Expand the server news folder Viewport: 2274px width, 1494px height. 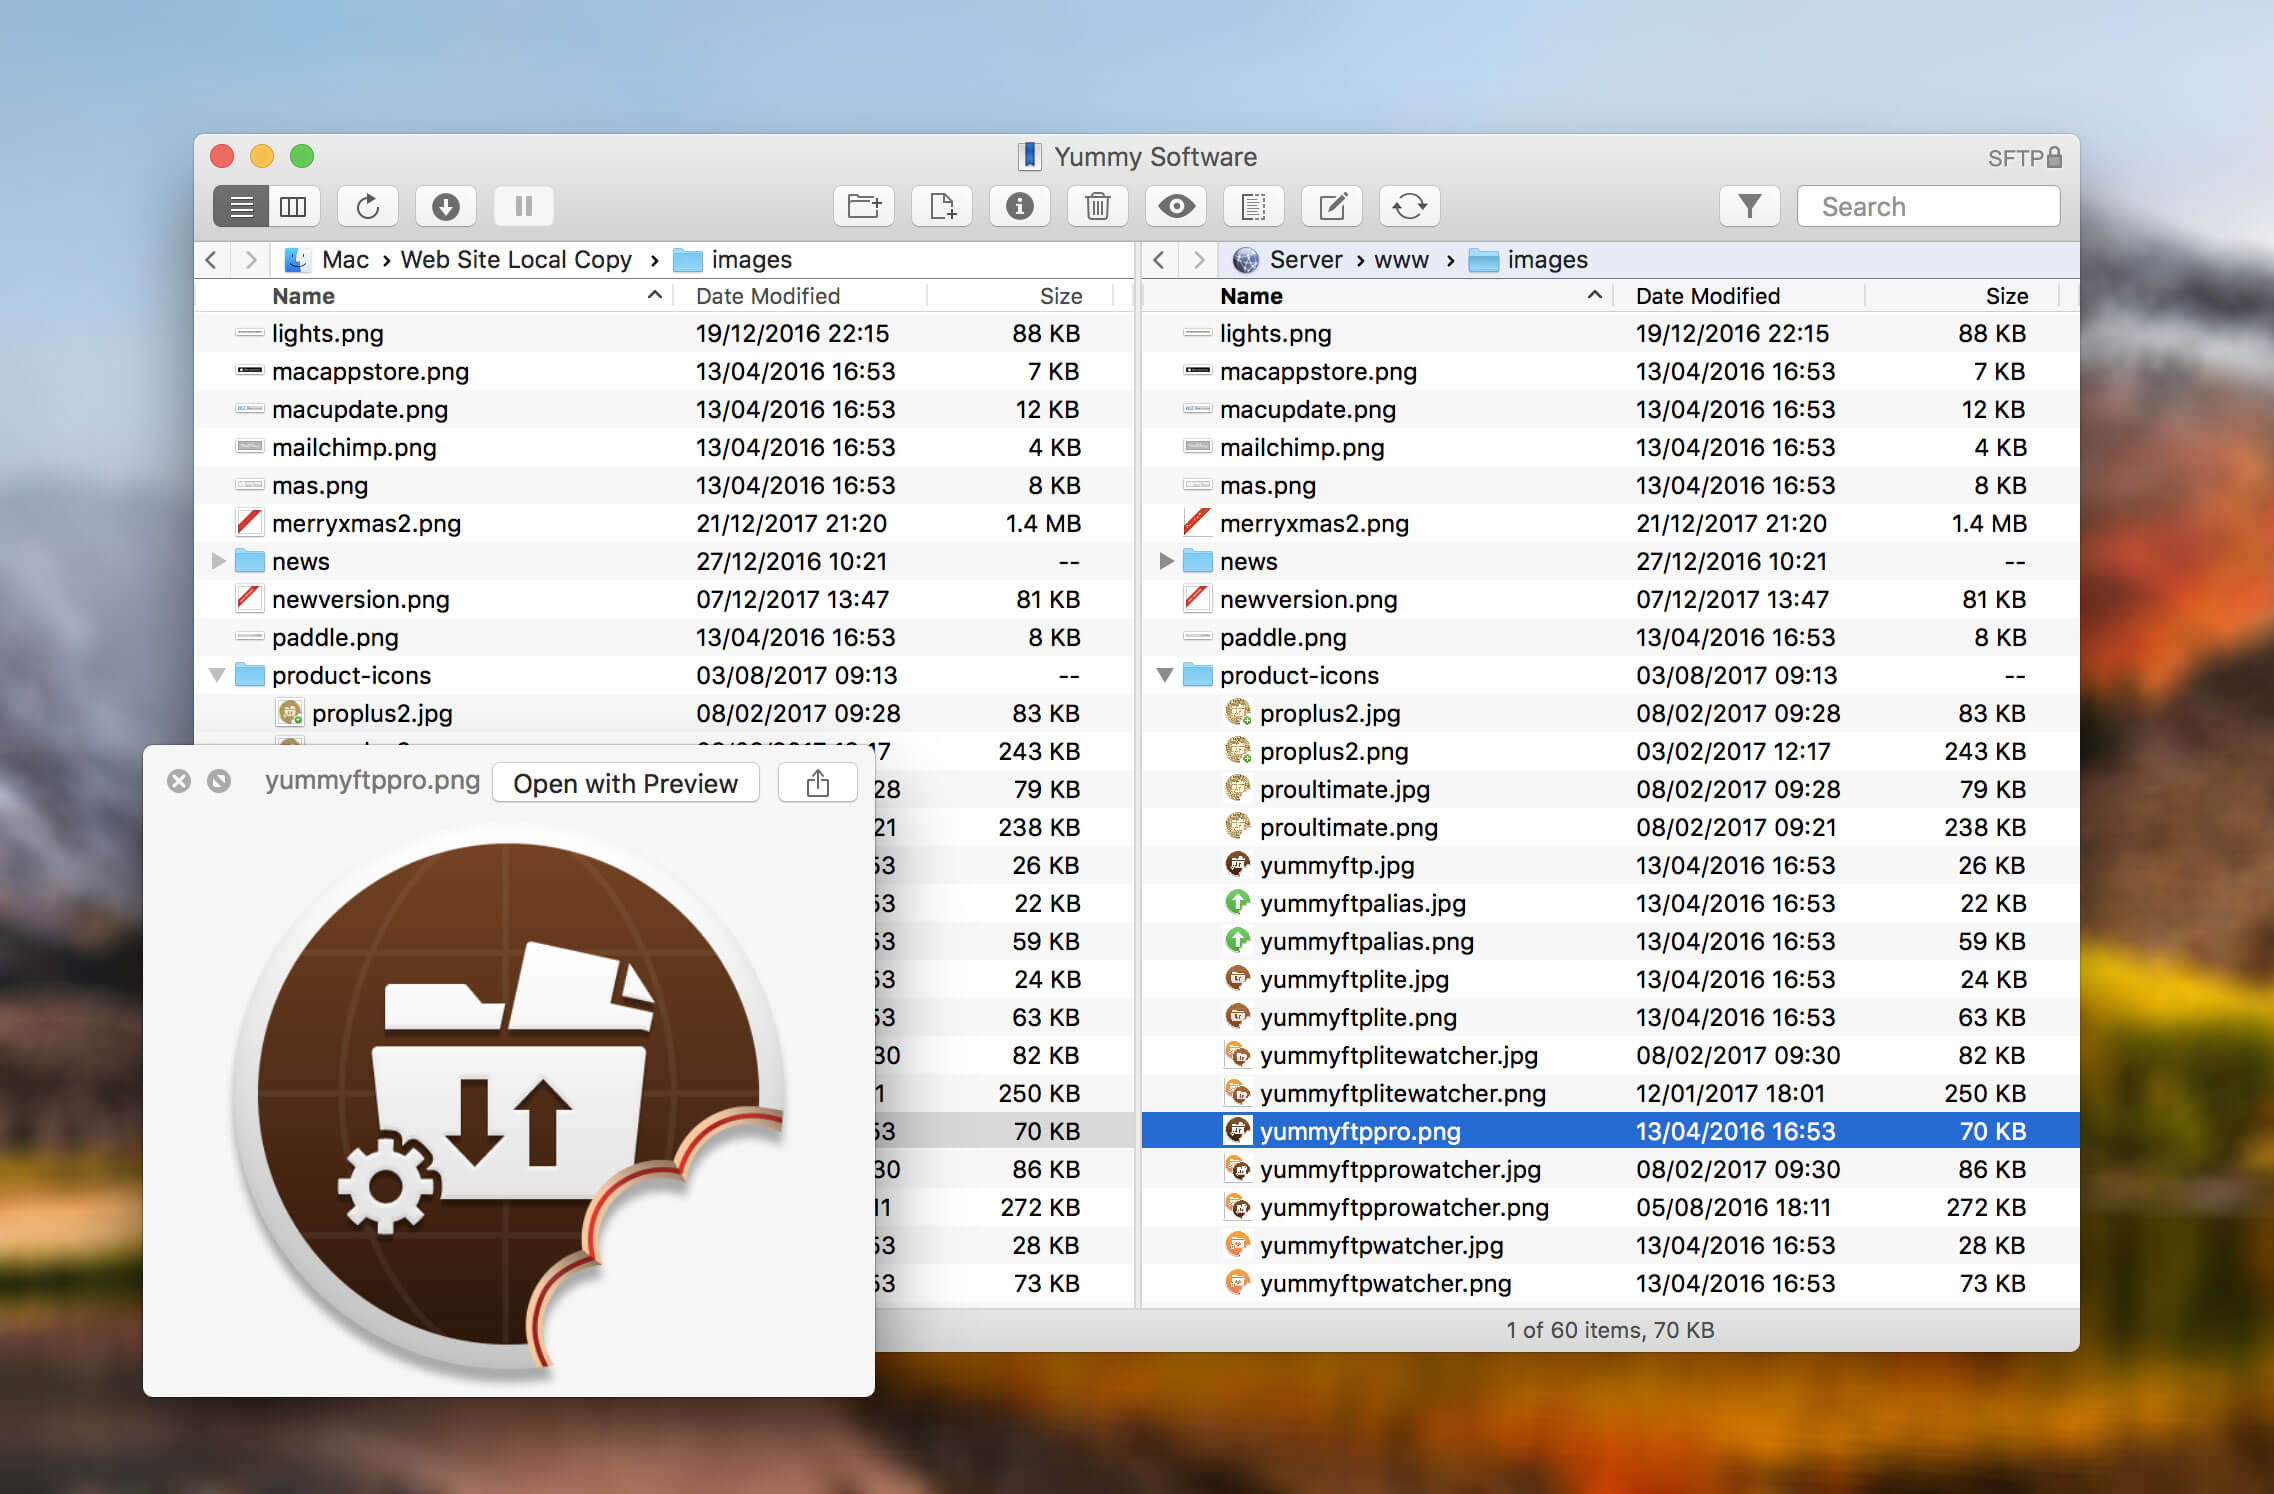point(1166,561)
